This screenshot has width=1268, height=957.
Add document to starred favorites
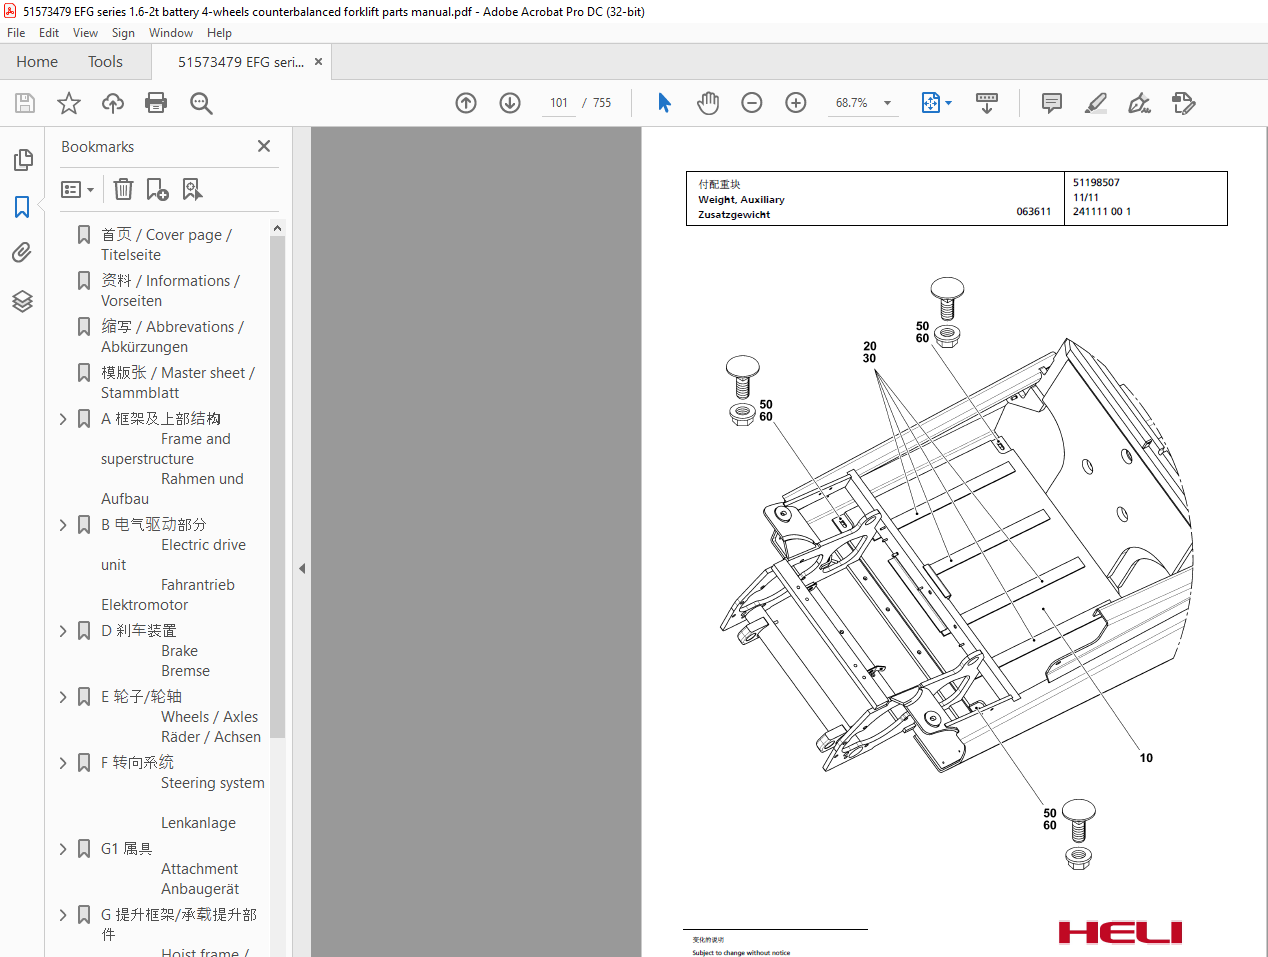[x=69, y=103]
